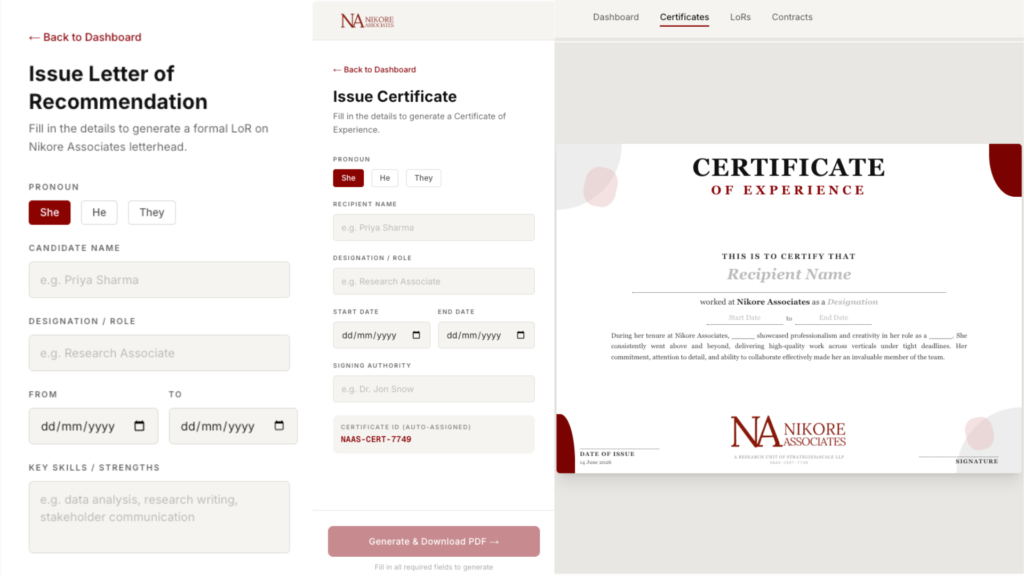
Task: Click Nikore Associates logo on certificate preview
Action: (788, 432)
